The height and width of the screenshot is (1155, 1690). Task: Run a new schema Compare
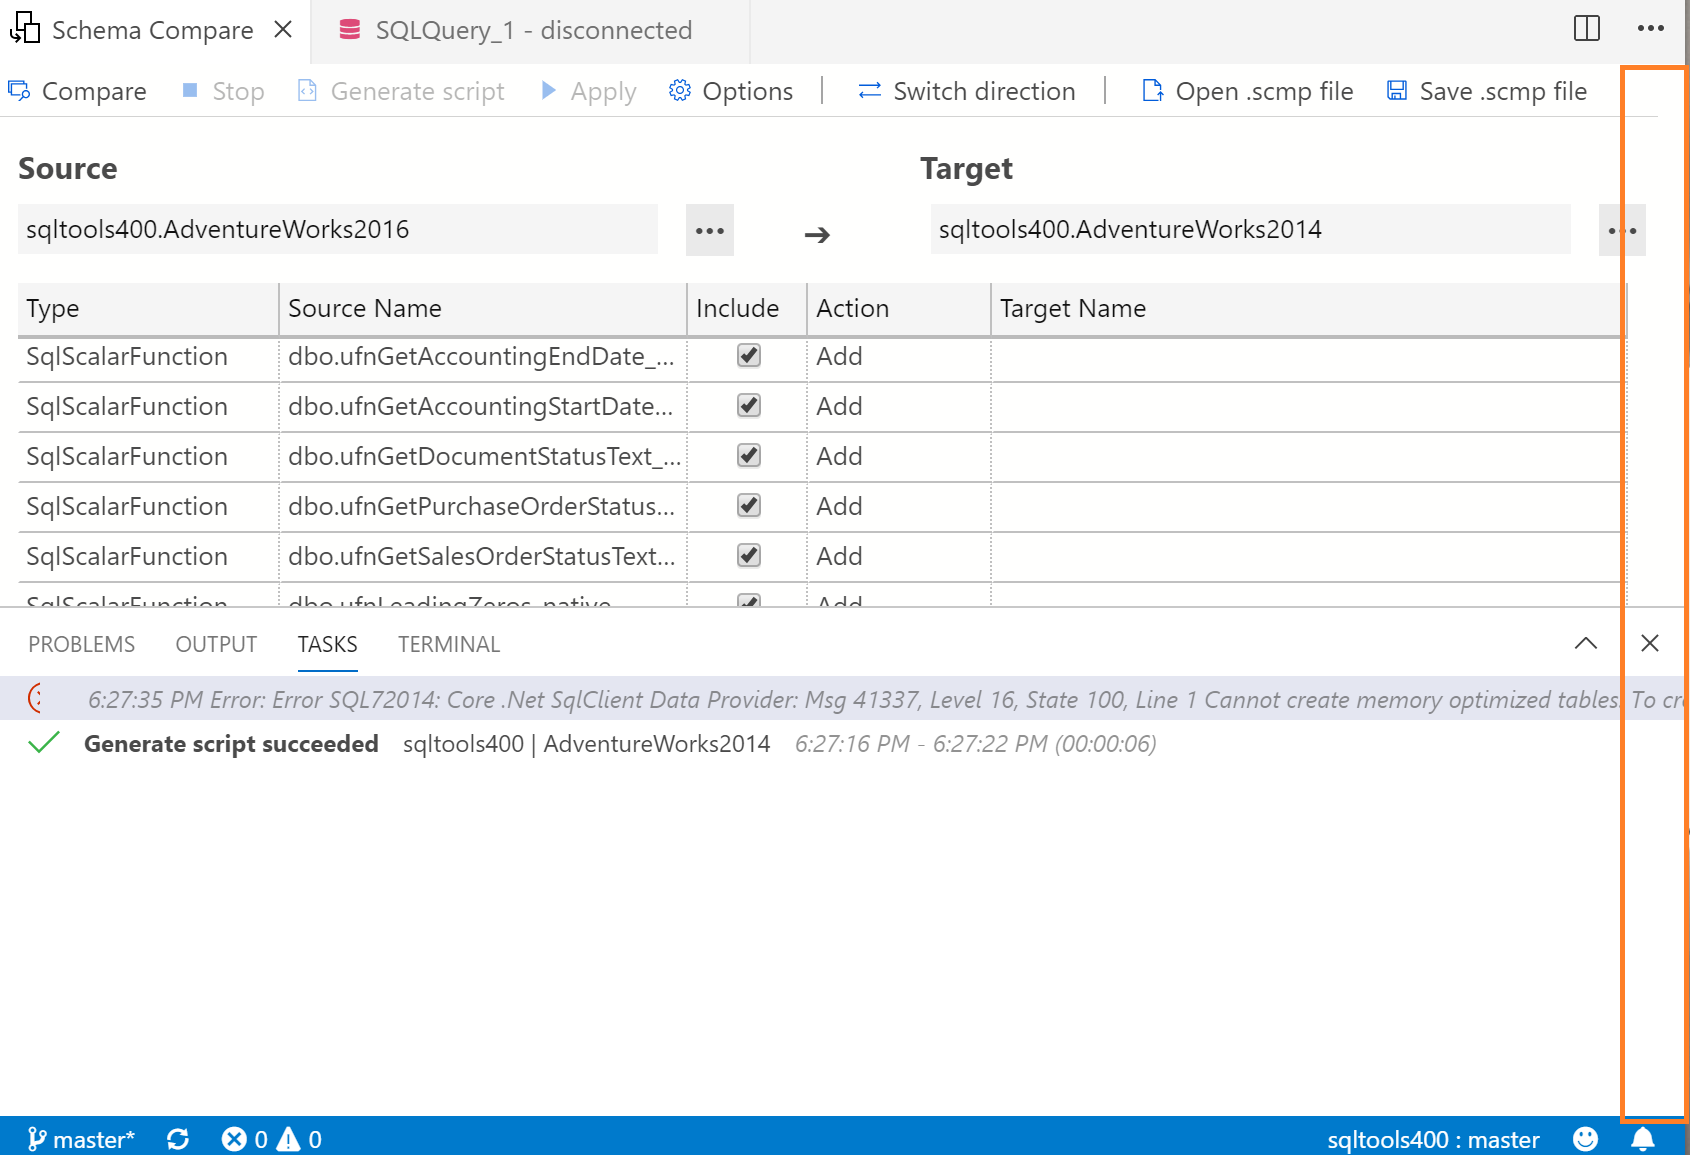coord(78,91)
